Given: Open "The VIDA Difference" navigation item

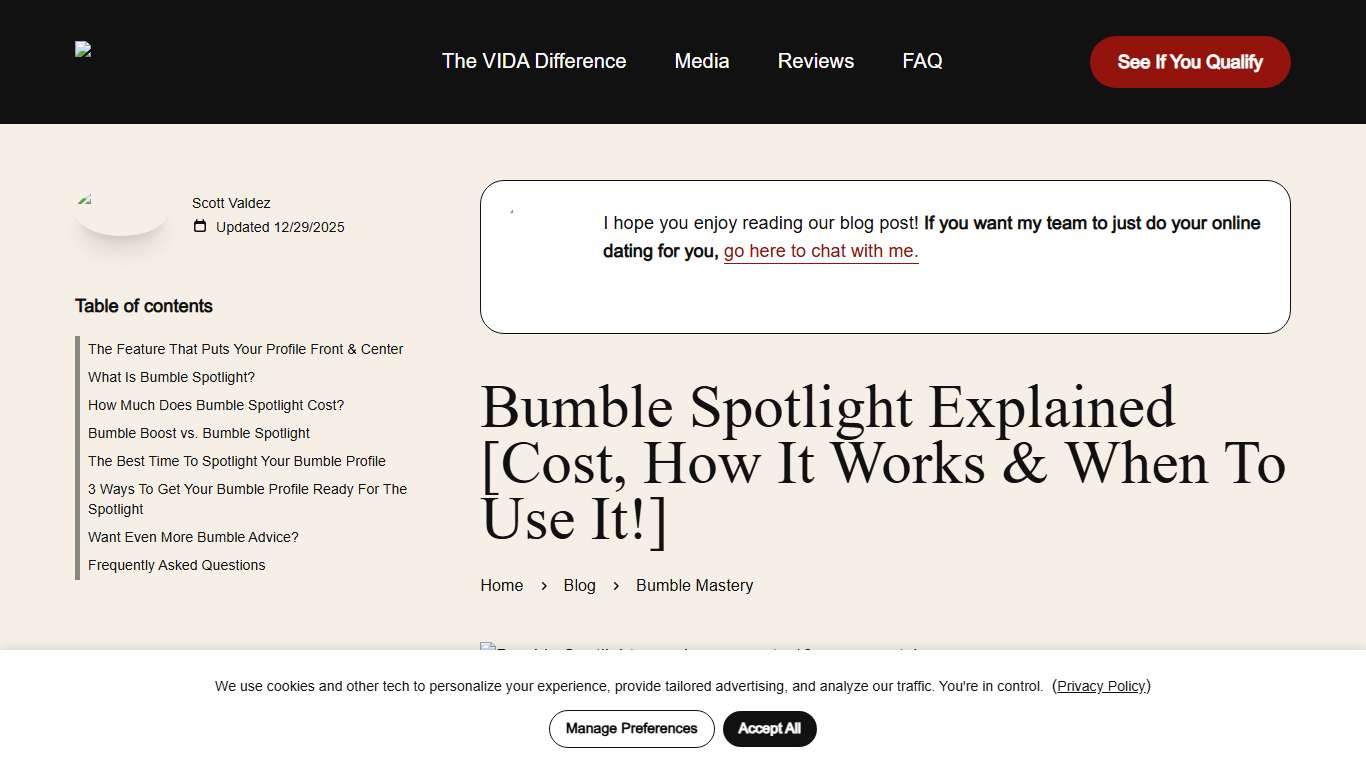Looking at the screenshot, I should click(x=533, y=61).
